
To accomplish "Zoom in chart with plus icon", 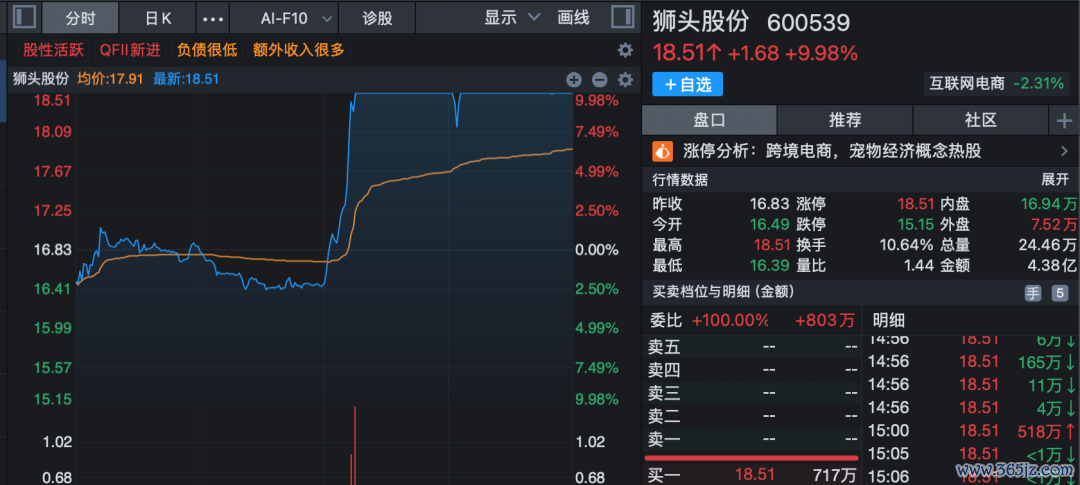I will 574,79.
